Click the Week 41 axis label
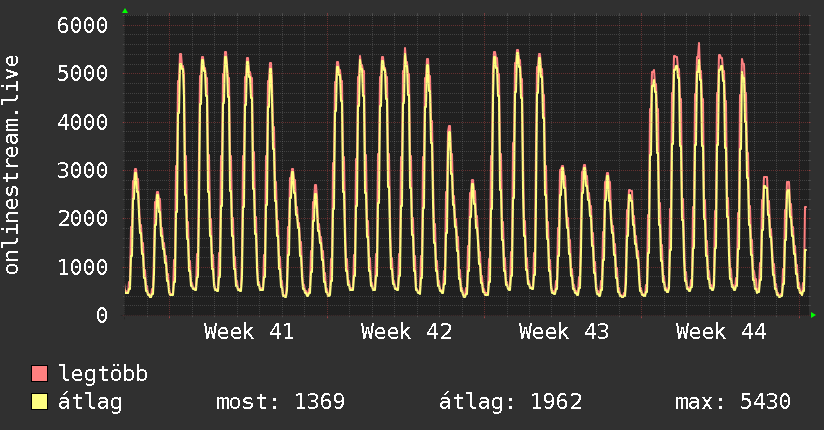 [249, 332]
